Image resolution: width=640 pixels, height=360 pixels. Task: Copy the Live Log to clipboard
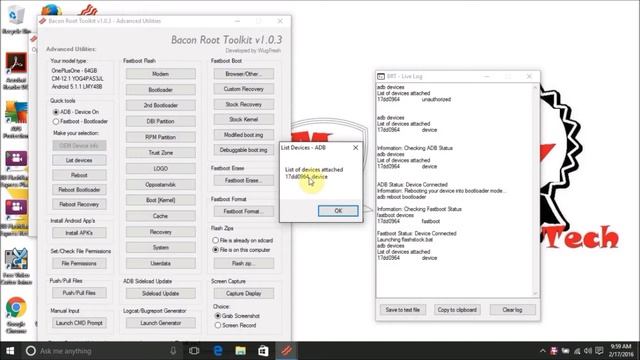tap(457, 310)
